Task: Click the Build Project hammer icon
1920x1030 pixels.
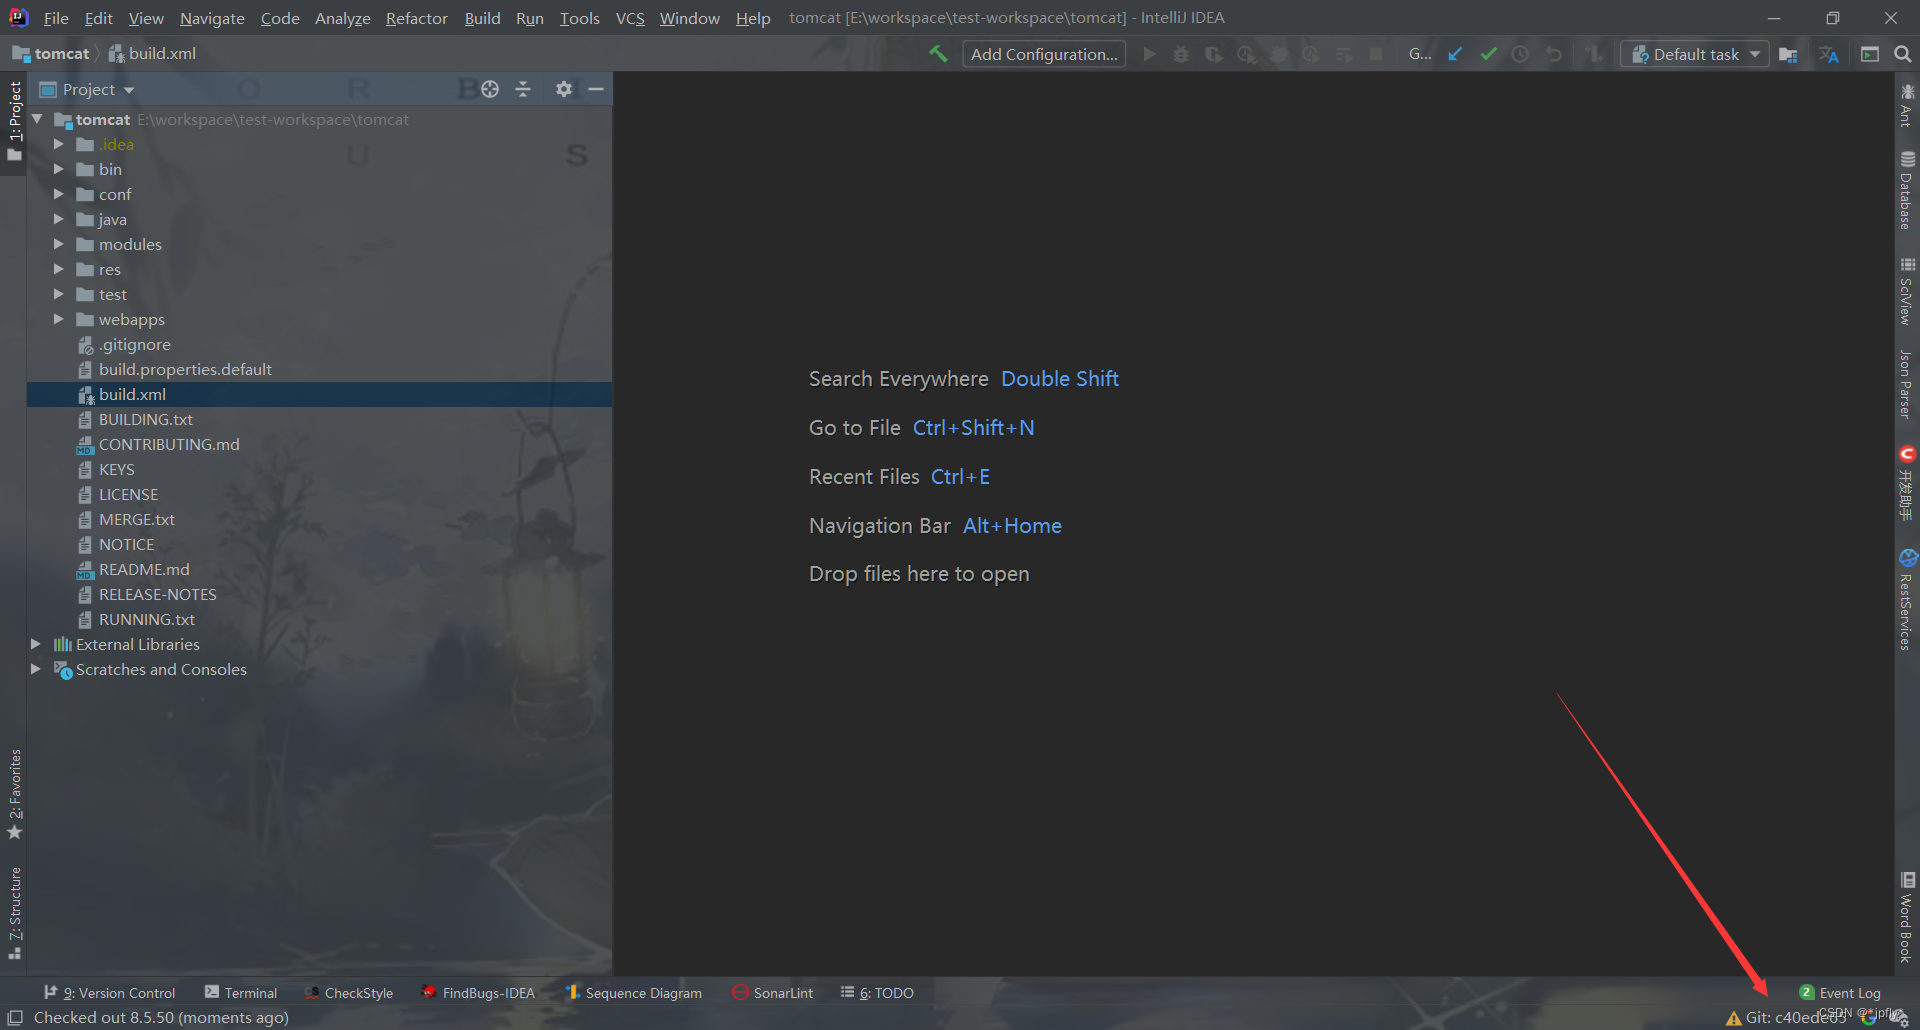Action: pos(938,54)
